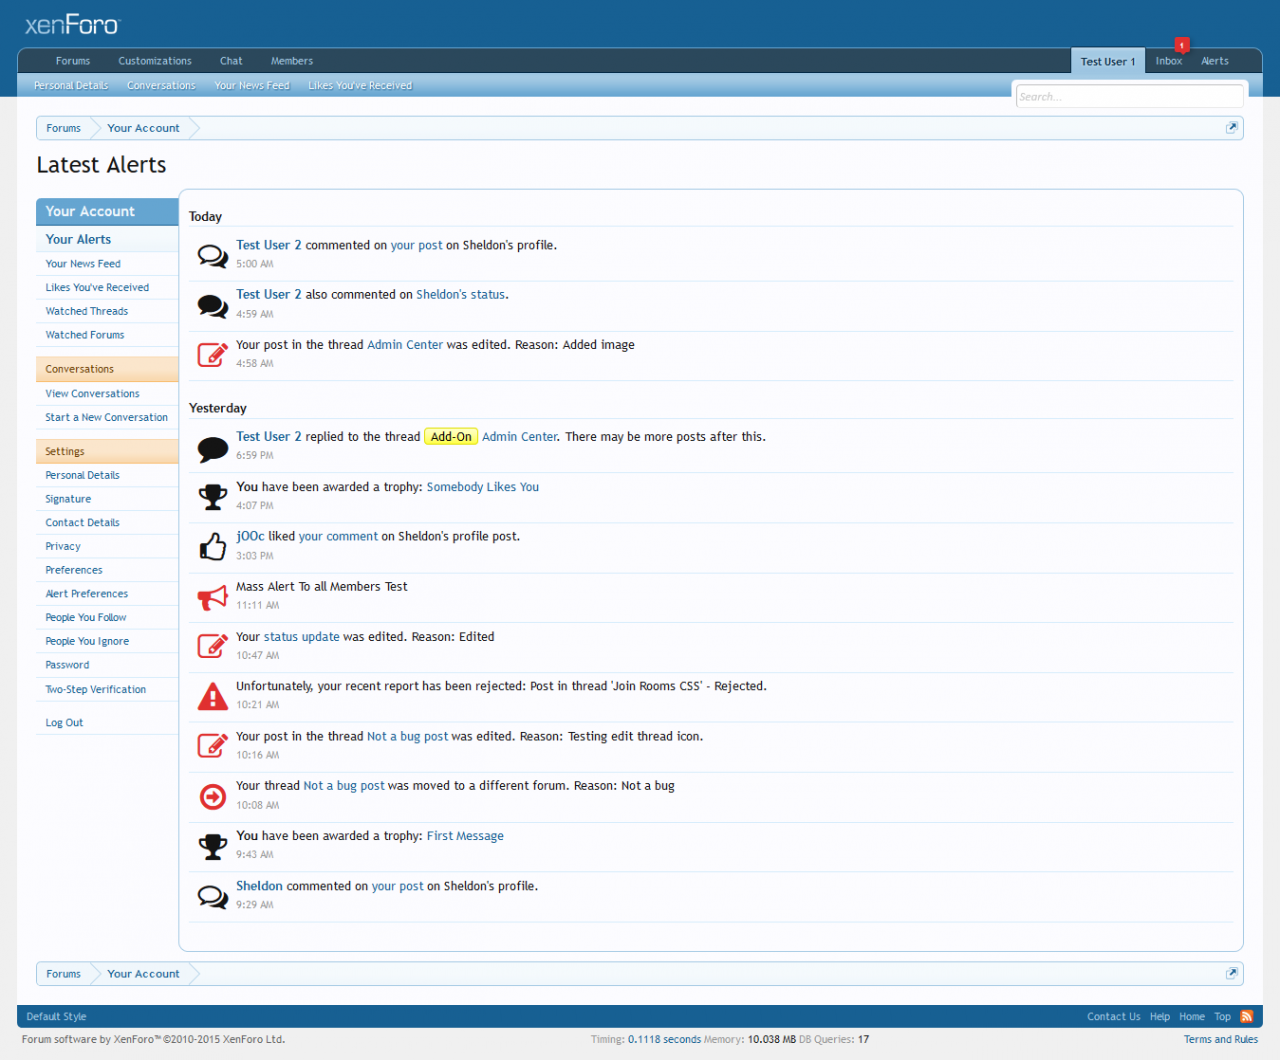Click the red warning triangle icon
Screen dimensions: 1280x1060
click(212, 696)
